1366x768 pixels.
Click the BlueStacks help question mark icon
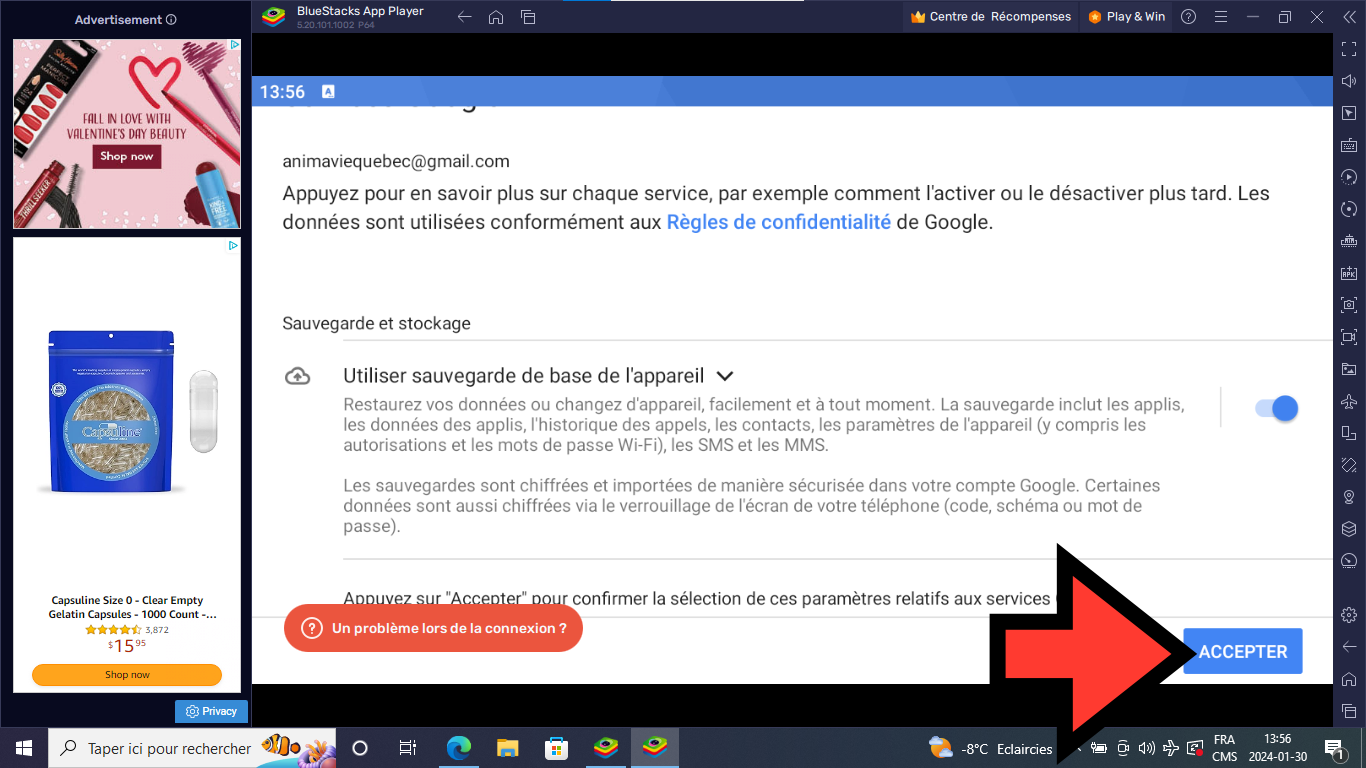[x=1188, y=17]
